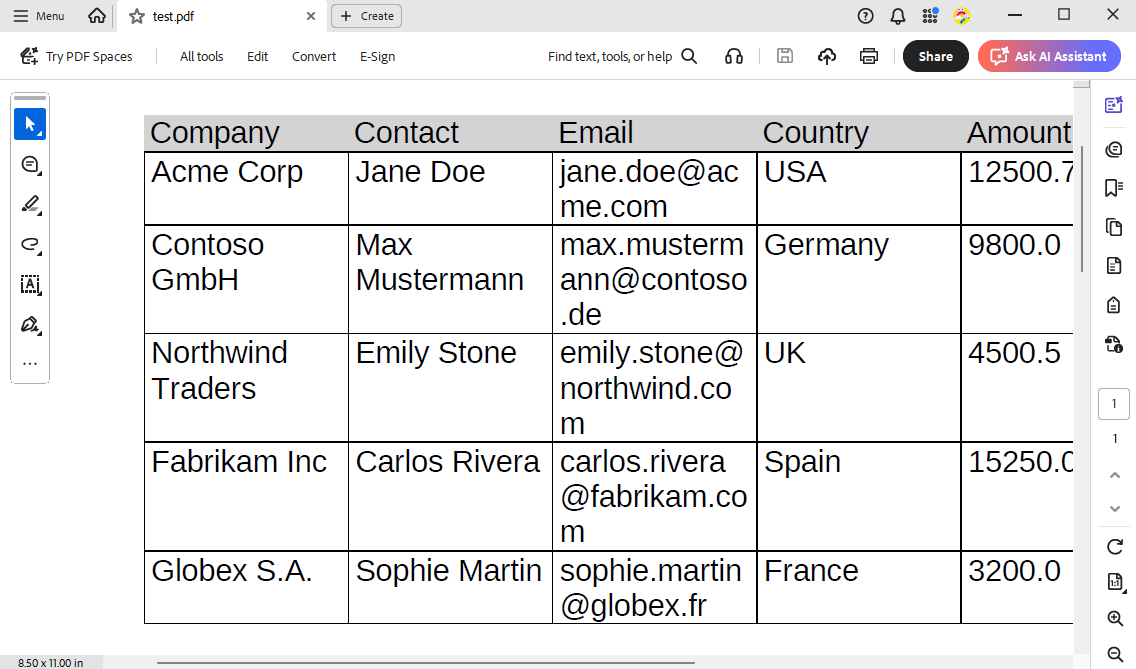
Task: Select the arrow Selection tool
Action: point(30,125)
